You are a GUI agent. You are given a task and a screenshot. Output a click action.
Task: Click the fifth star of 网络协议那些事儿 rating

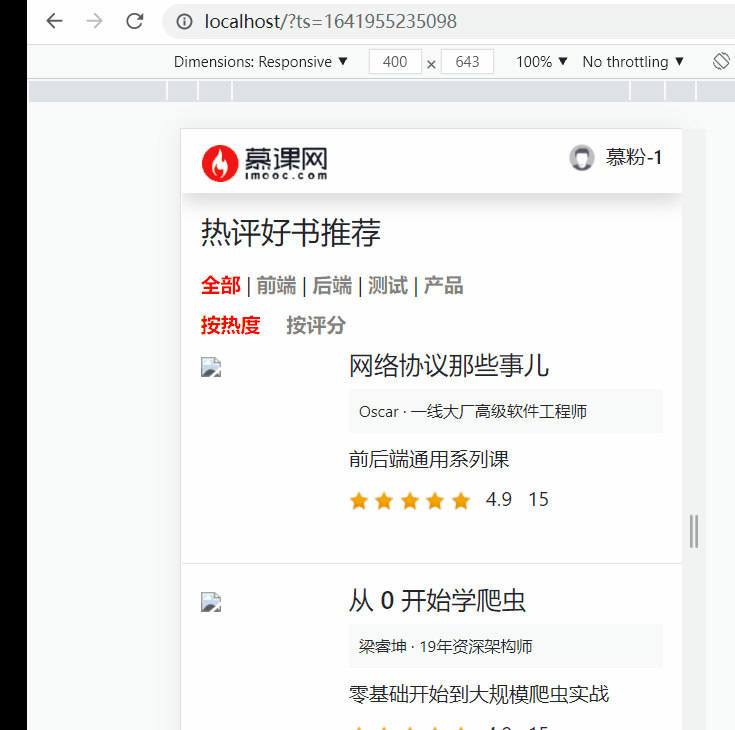tap(461, 501)
